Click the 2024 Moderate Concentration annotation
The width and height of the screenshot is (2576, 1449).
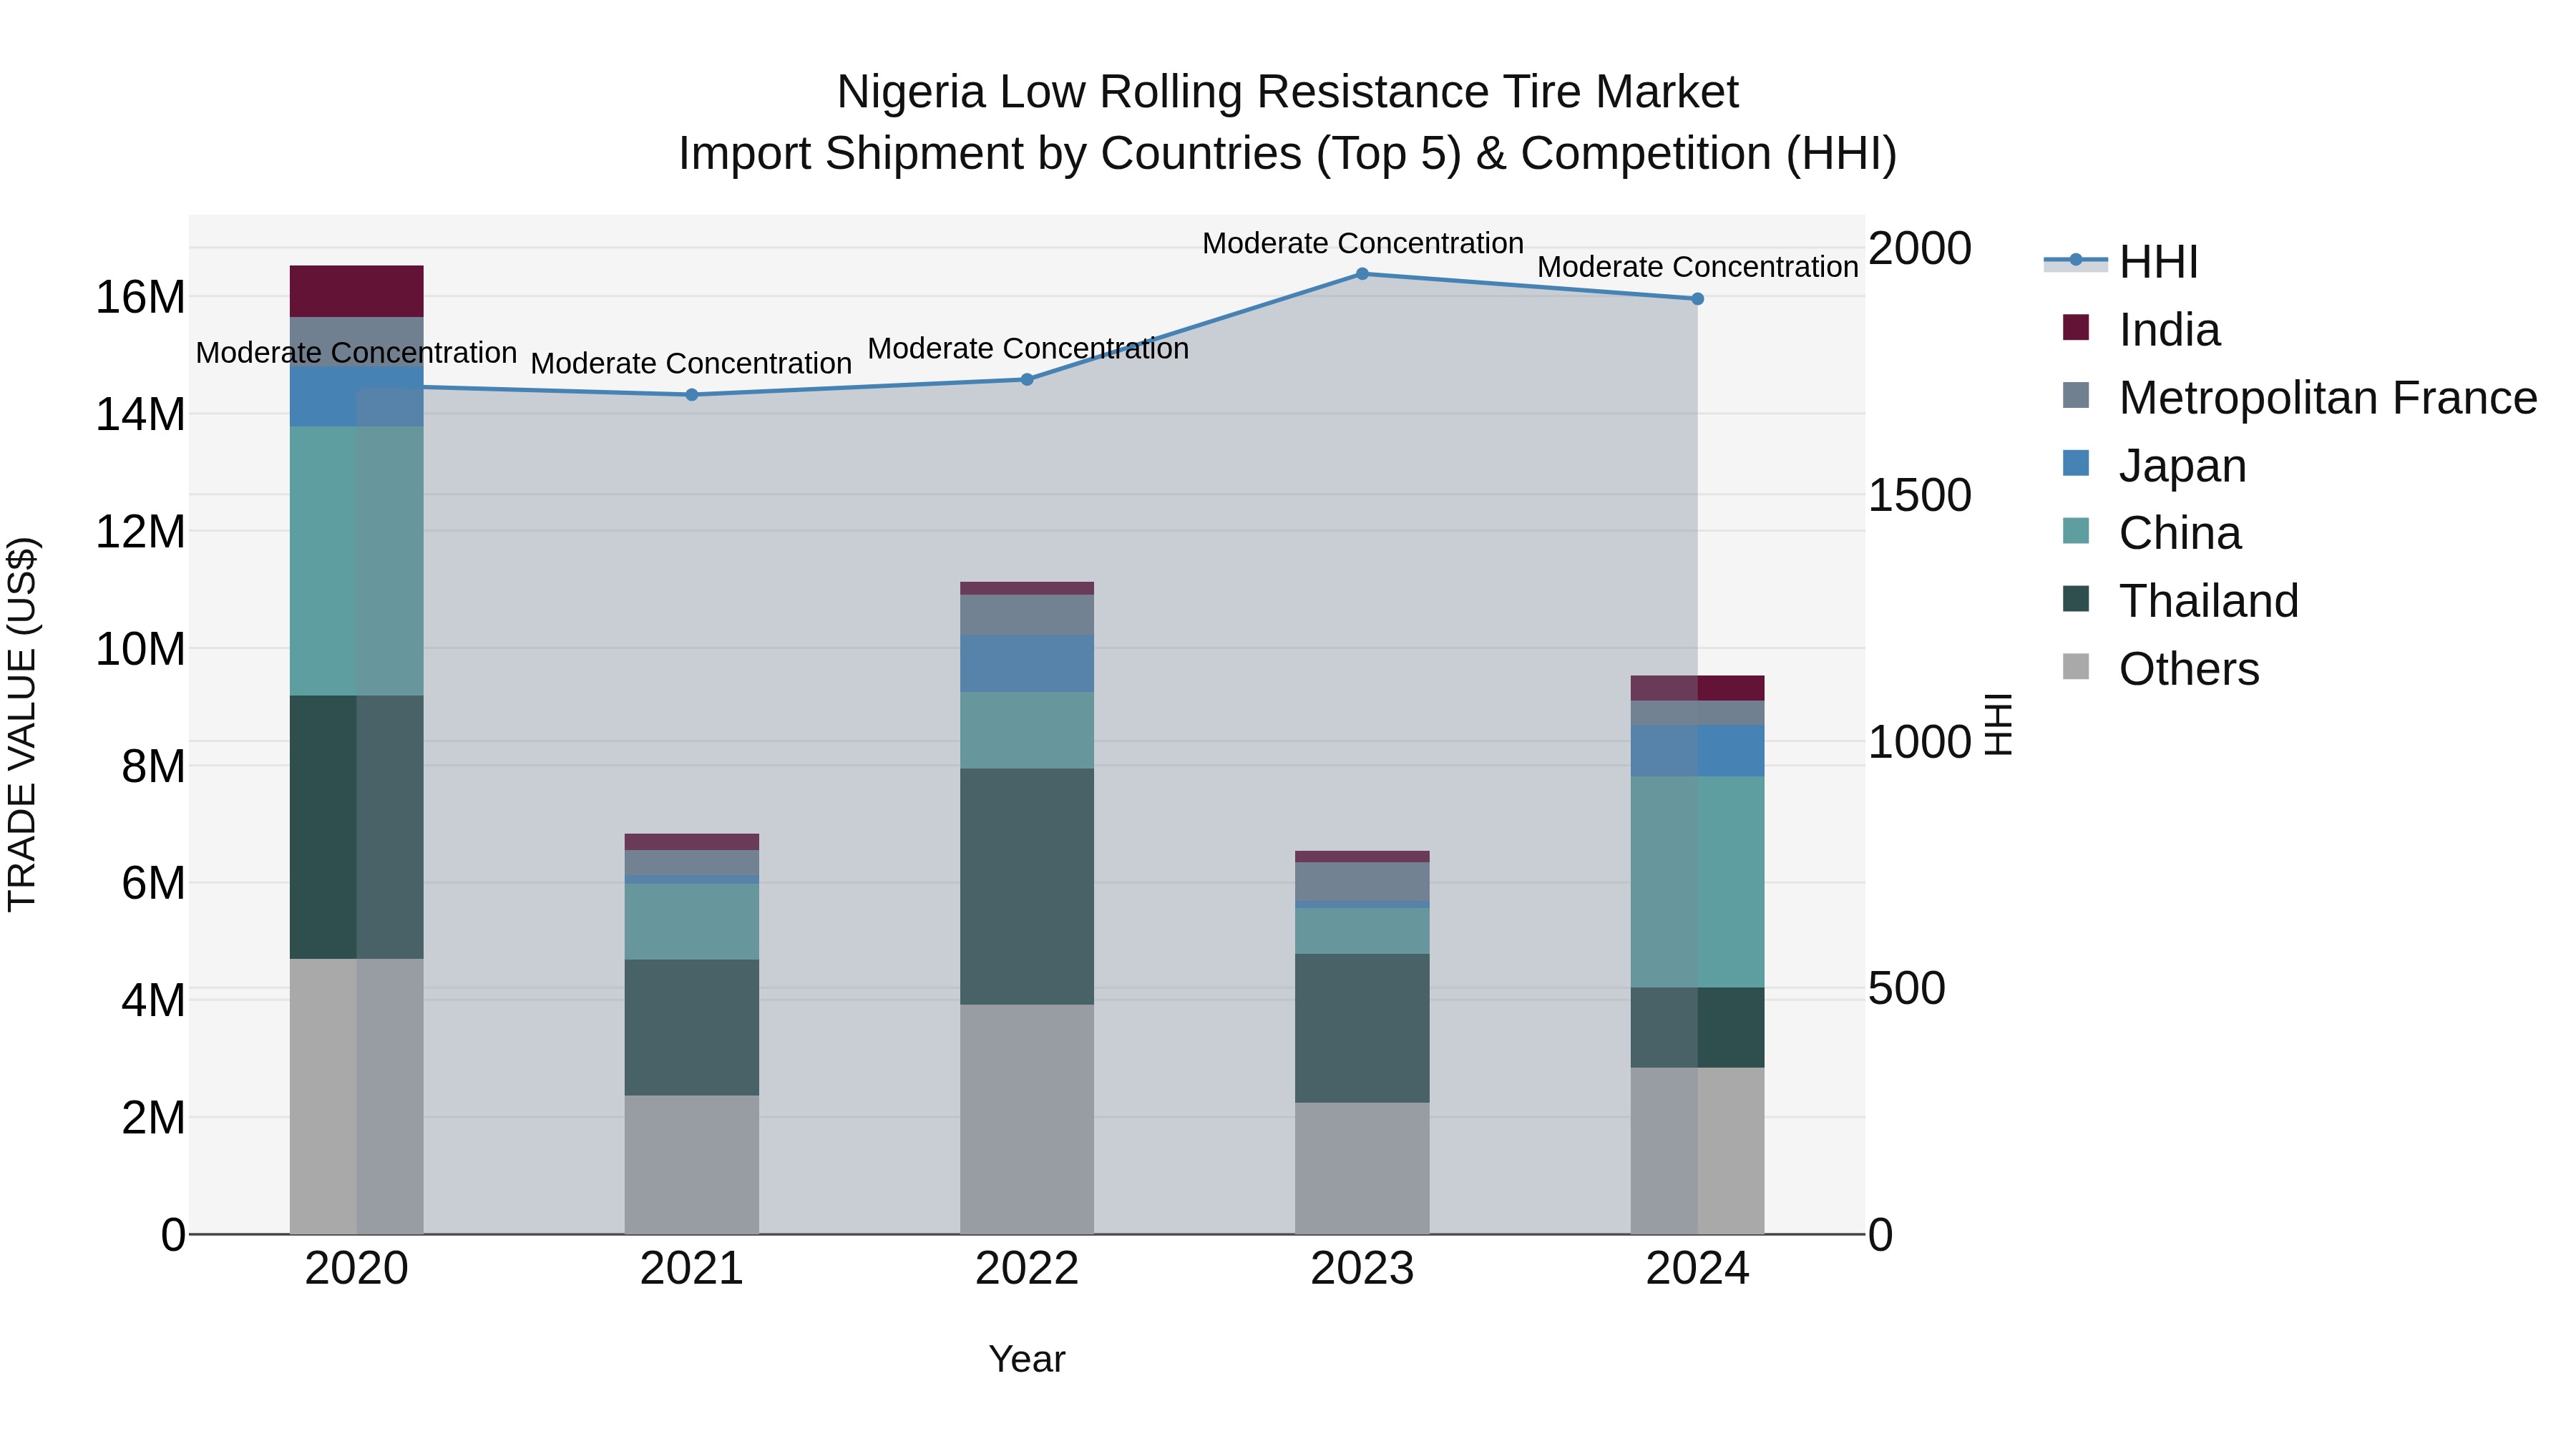1697,267
